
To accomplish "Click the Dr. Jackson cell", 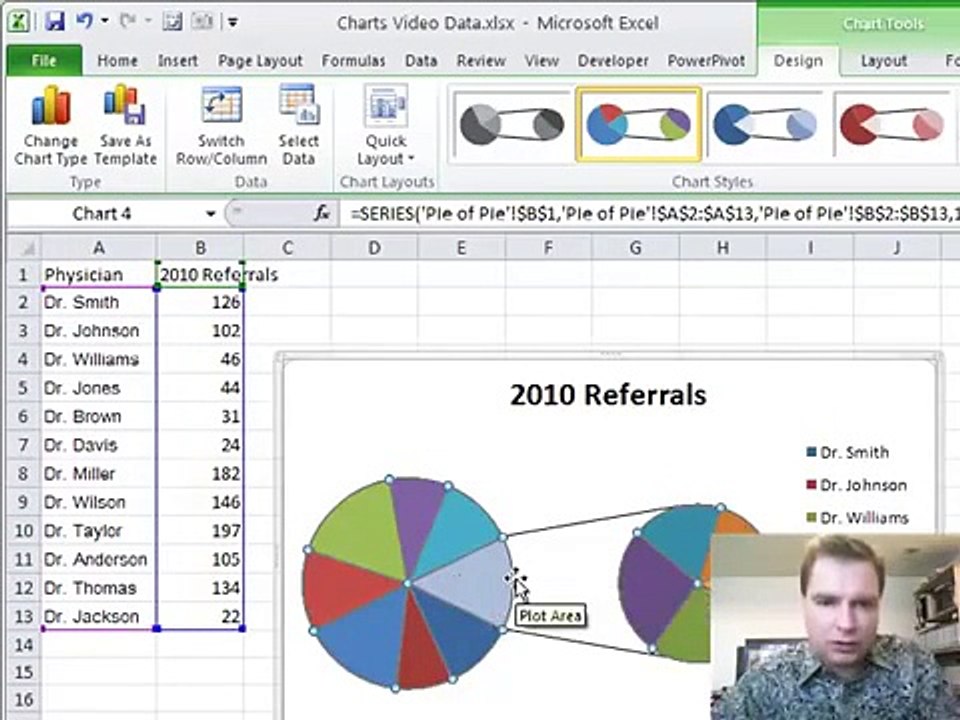I will point(98,616).
